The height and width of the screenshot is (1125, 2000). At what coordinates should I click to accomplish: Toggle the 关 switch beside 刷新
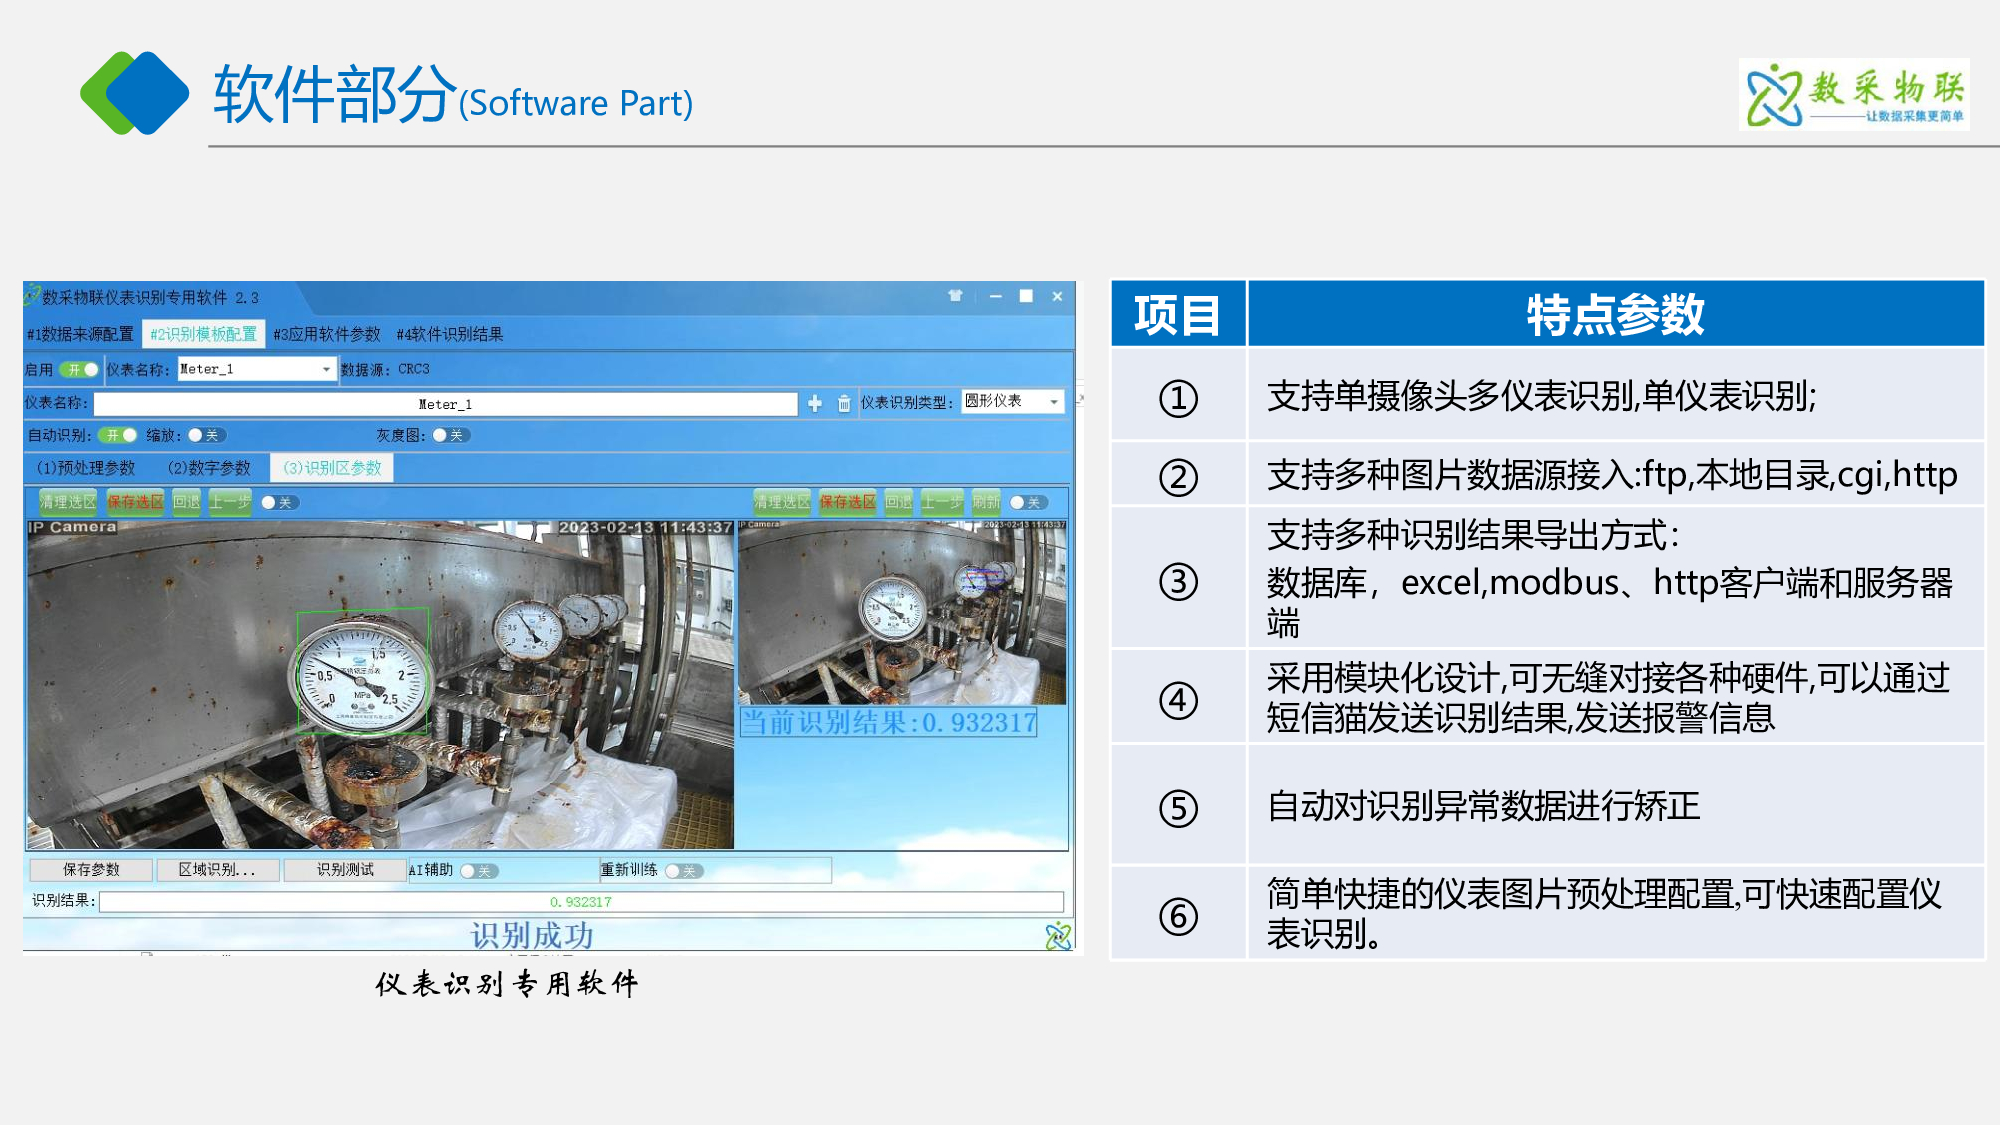coord(1028,502)
